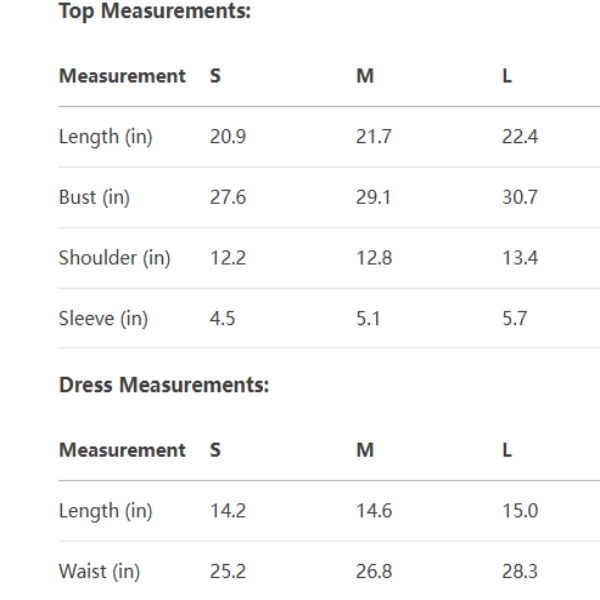This screenshot has width=600, height=600.
Task: Click the Waist large value 28.3
Action: tap(519, 572)
